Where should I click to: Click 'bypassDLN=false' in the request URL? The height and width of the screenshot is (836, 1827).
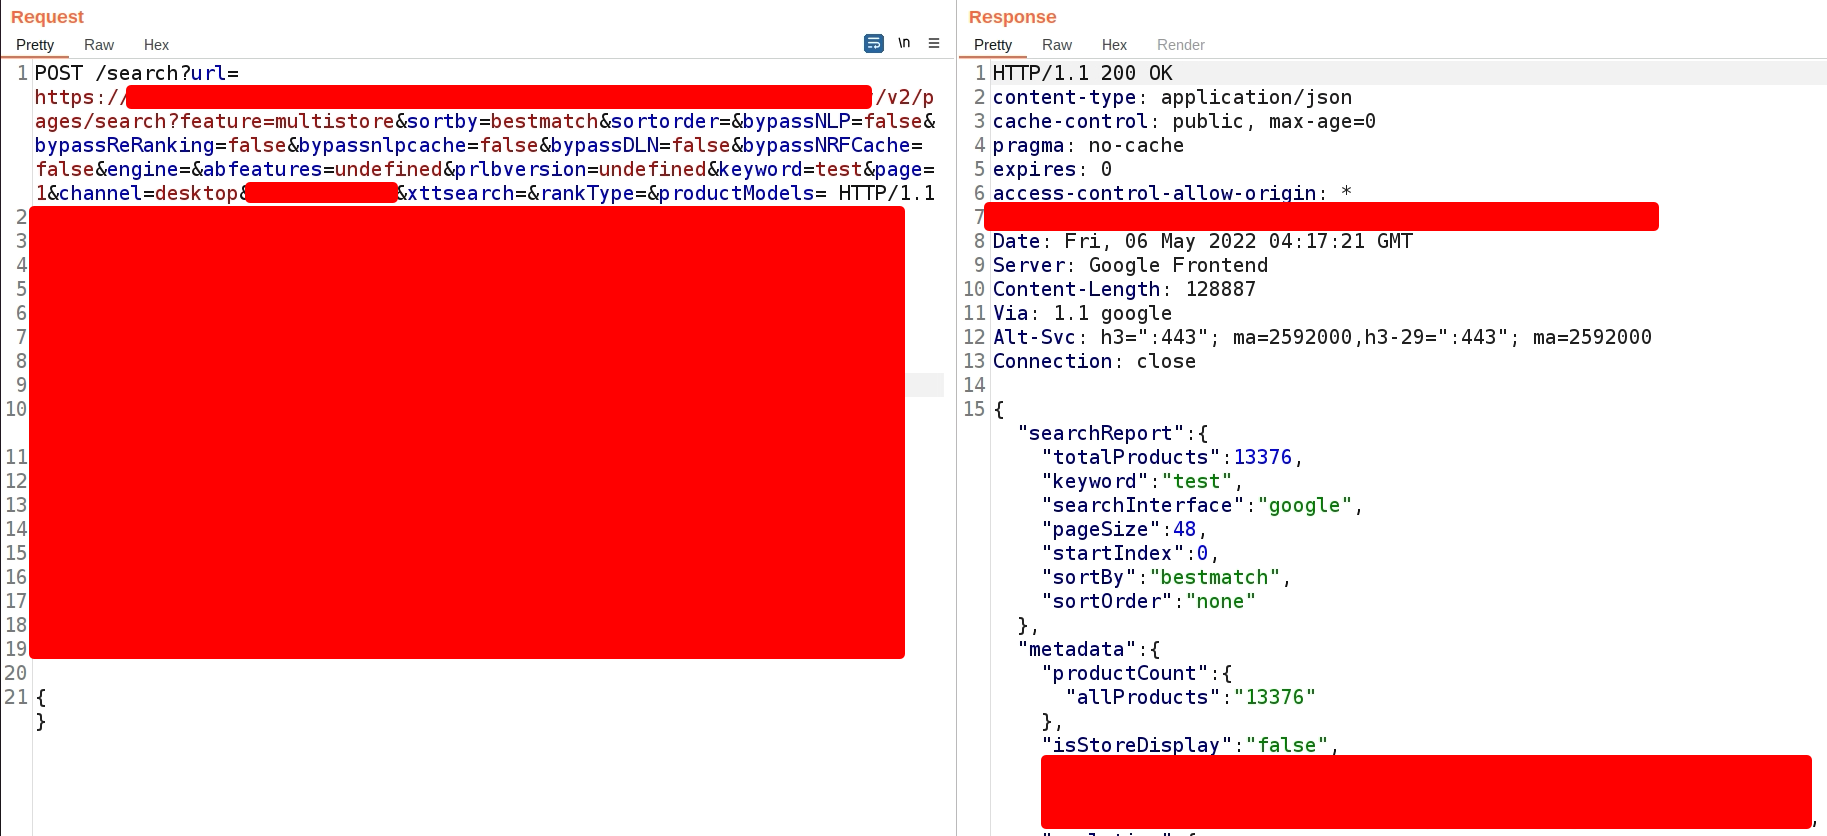[641, 145]
